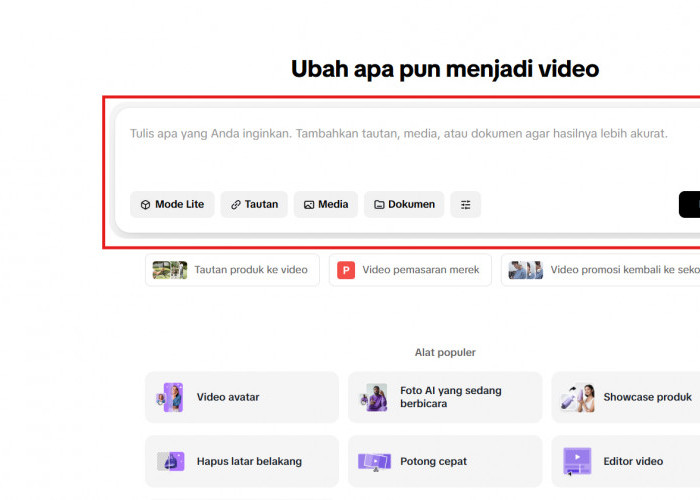
Task: Open the Potong cepat tool
Action: [445, 461]
